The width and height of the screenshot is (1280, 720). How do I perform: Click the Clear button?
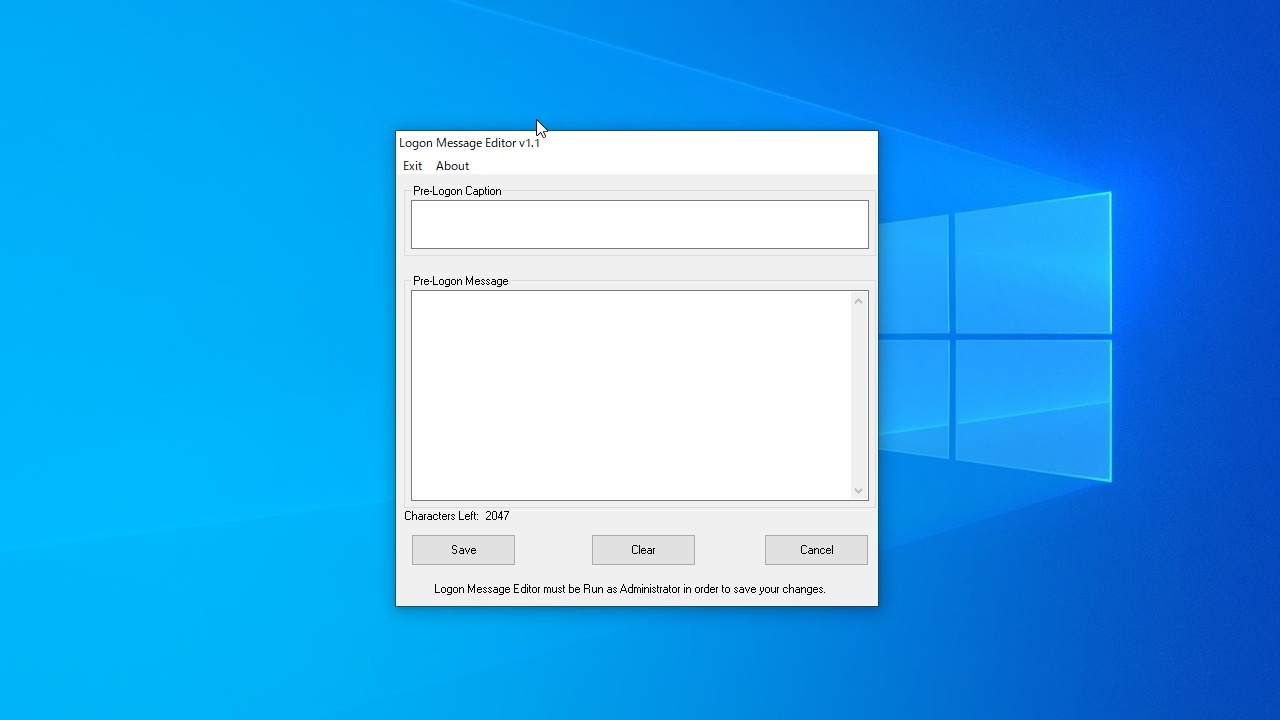[x=643, y=550]
